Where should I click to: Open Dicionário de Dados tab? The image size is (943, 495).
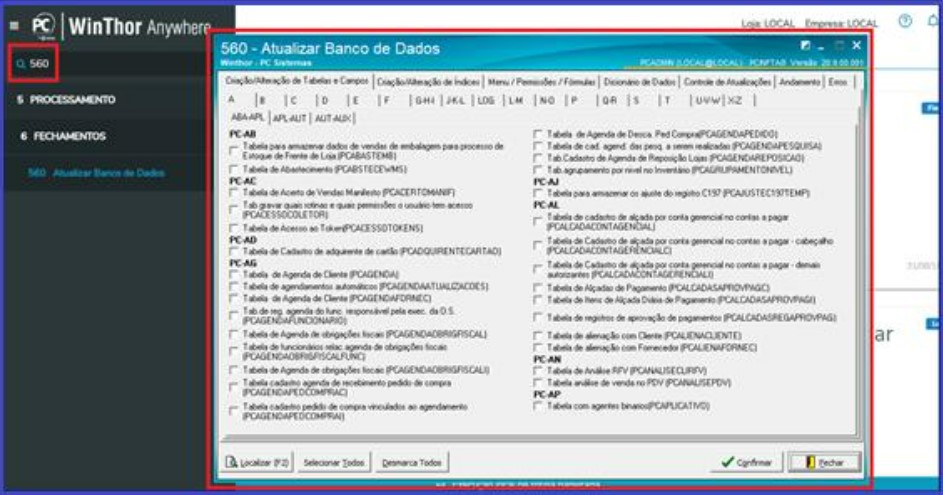click(639, 82)
